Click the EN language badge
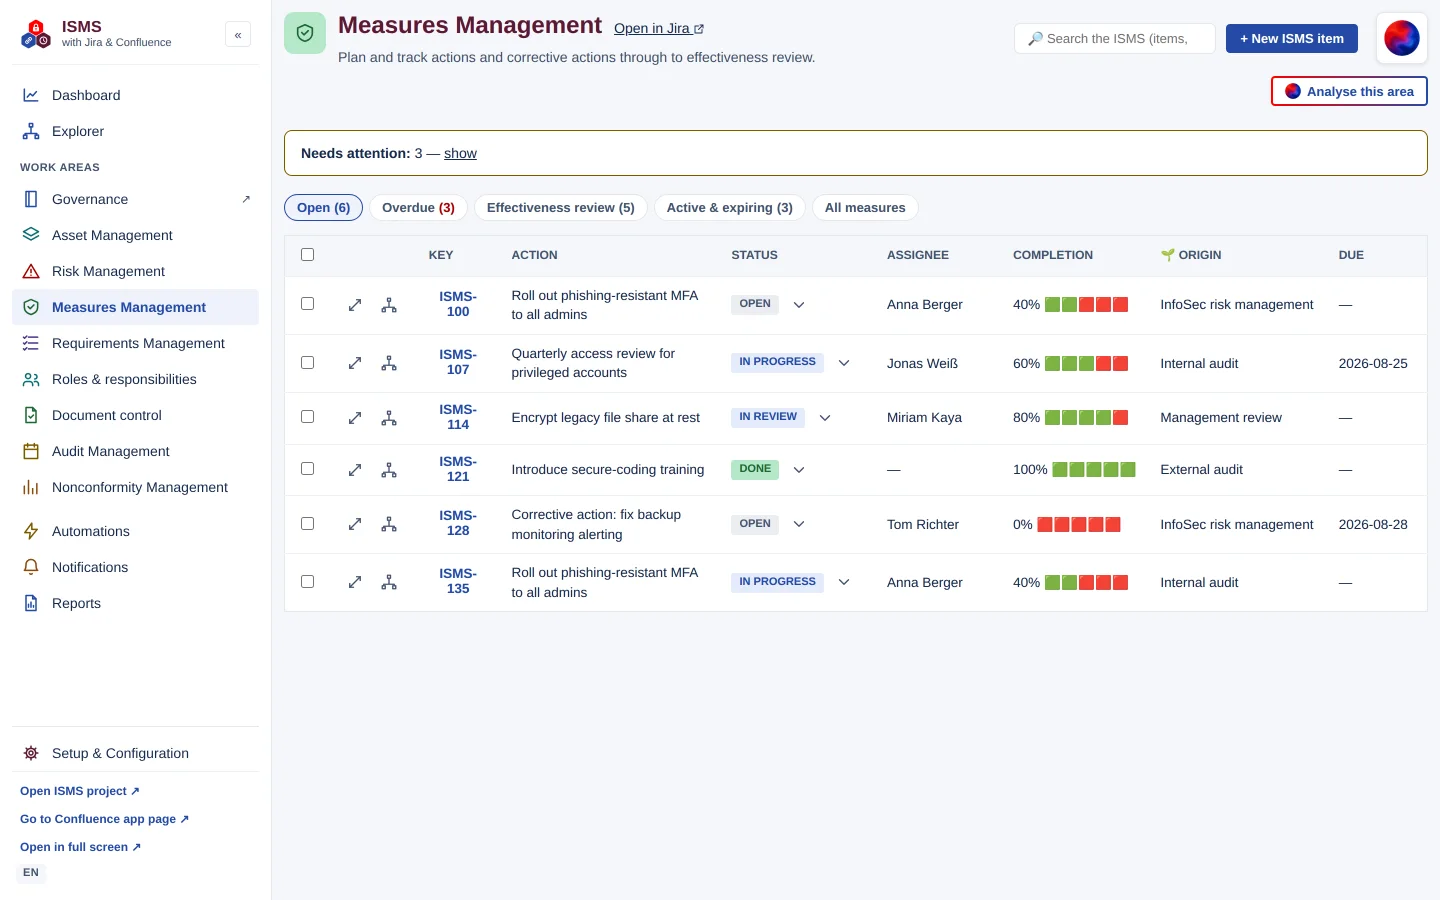Image resolution: width=1440 pixels, height=900 pixels. 31,873
